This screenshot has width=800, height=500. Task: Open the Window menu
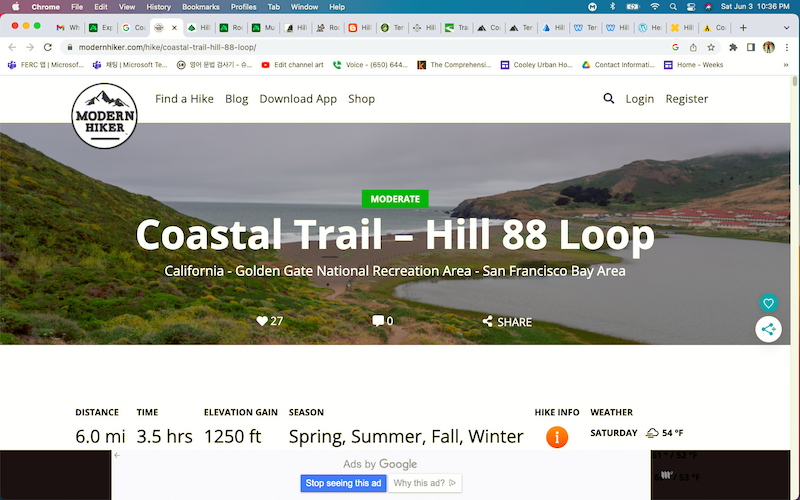(304, 7)
